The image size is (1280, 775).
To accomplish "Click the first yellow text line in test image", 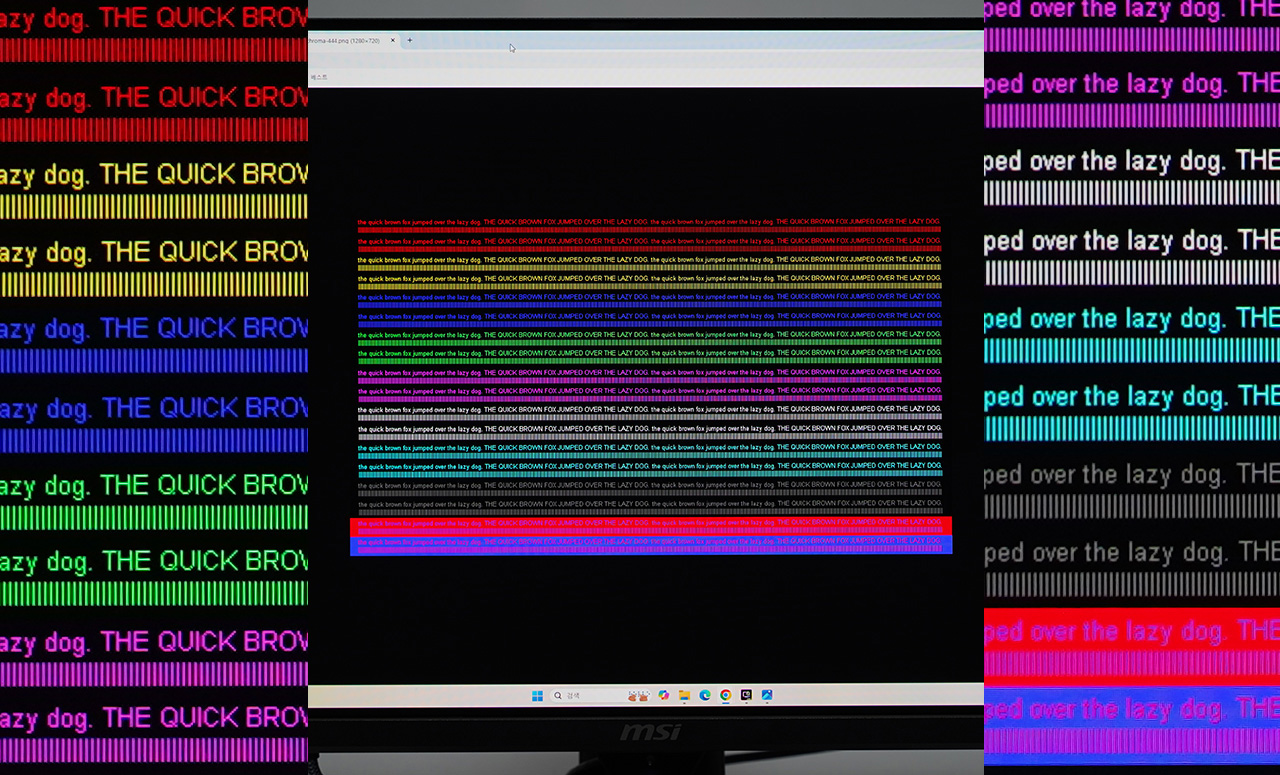I will (650, 260).
